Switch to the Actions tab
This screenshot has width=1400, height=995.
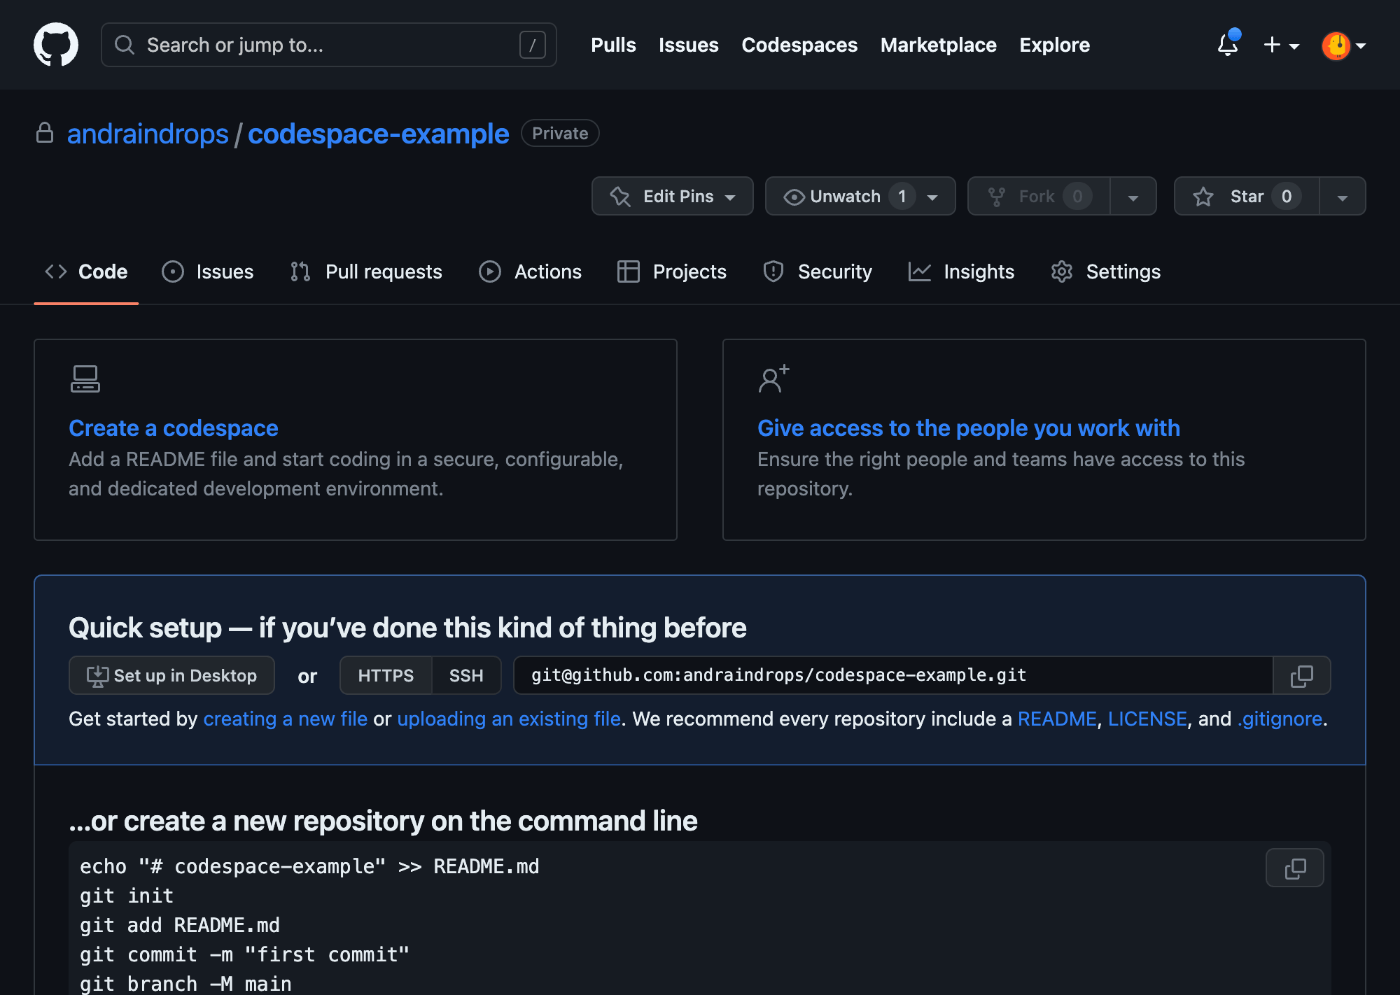click(x=530, y=272)
